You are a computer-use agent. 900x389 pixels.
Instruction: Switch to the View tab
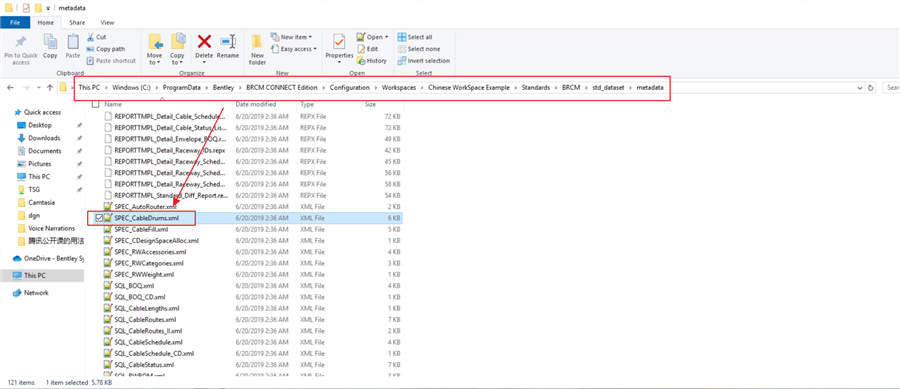pyautogui.click(x=107, y=22)
